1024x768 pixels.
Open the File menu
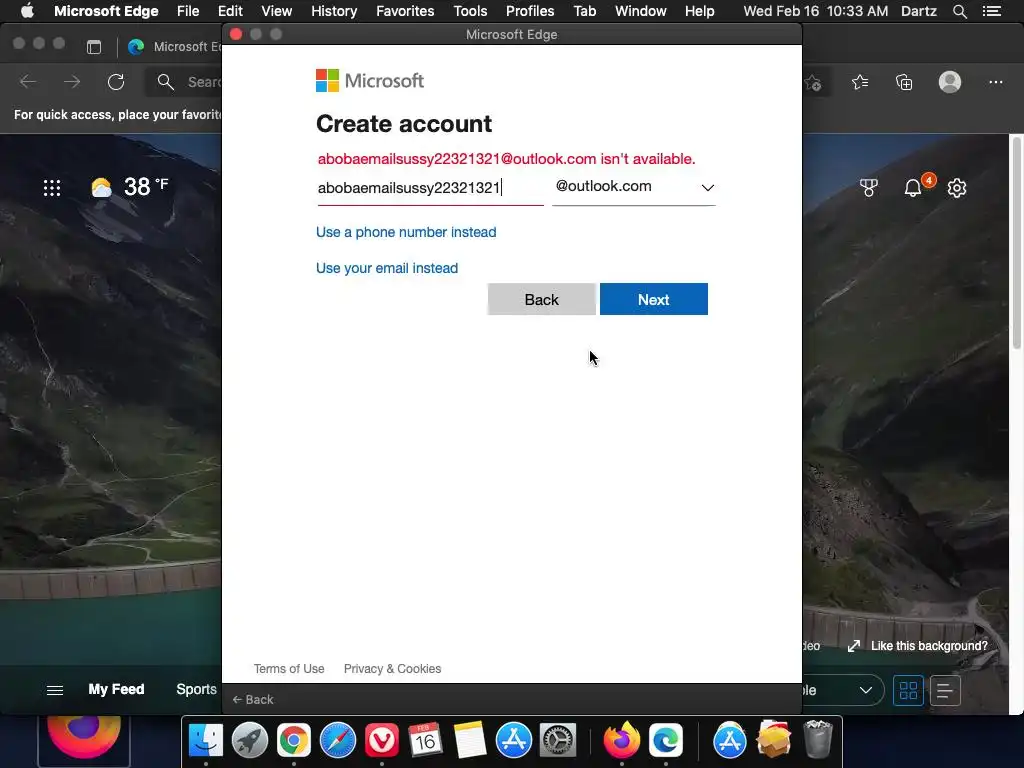pos(188,11)
